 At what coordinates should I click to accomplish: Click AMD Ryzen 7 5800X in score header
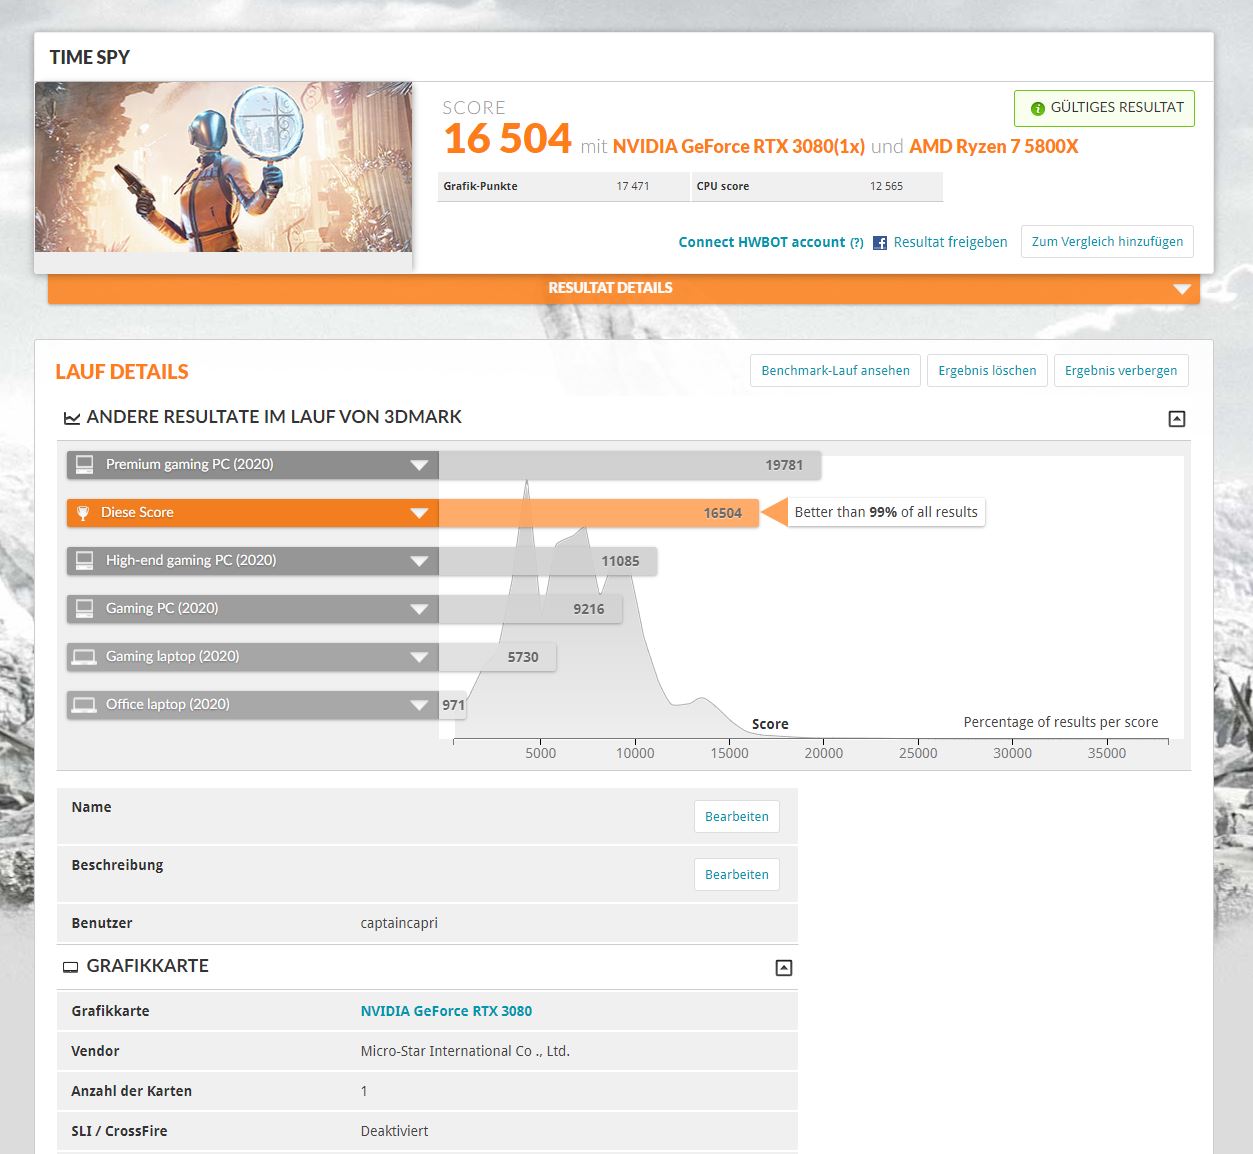pyautogui.click(x=994, y=146)
